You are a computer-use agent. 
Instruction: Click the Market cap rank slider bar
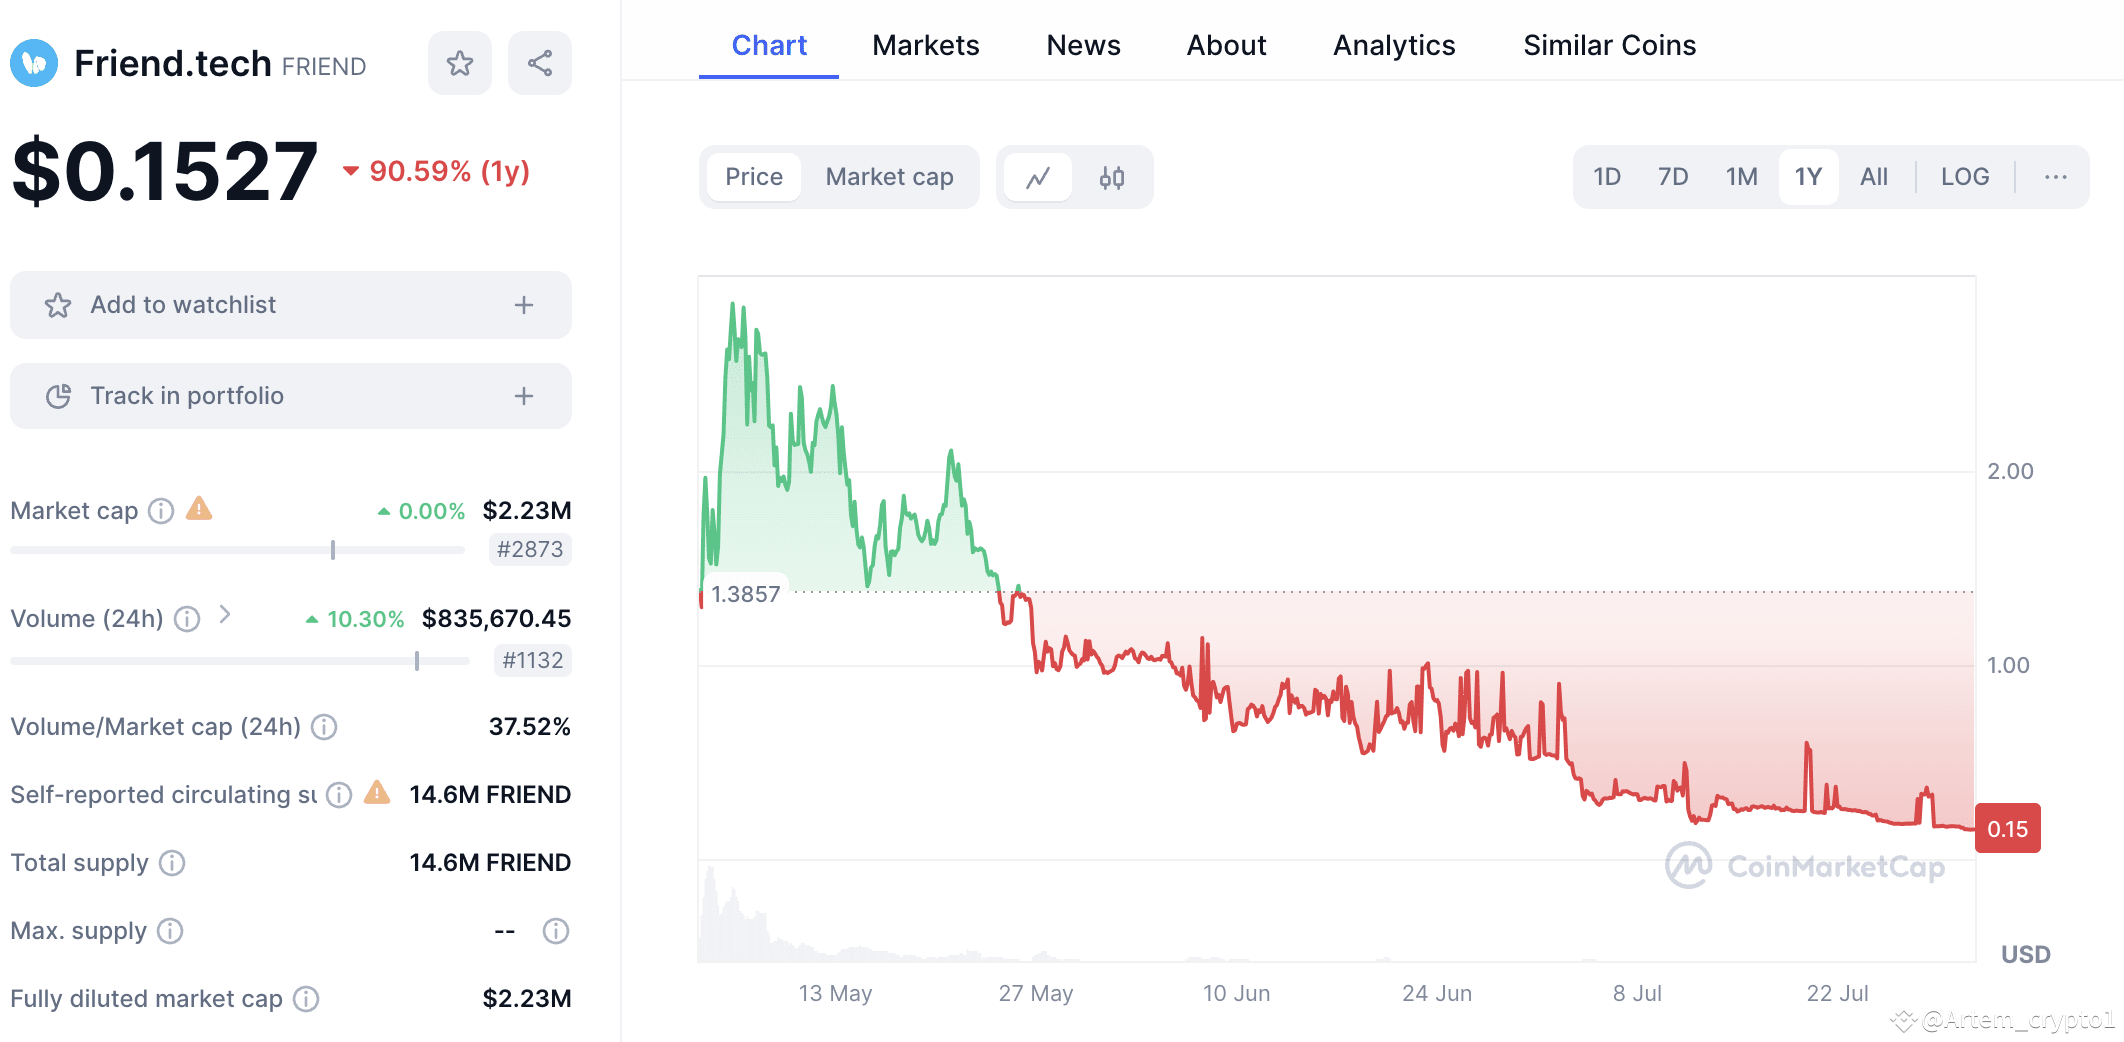click(x=237, y=550)
